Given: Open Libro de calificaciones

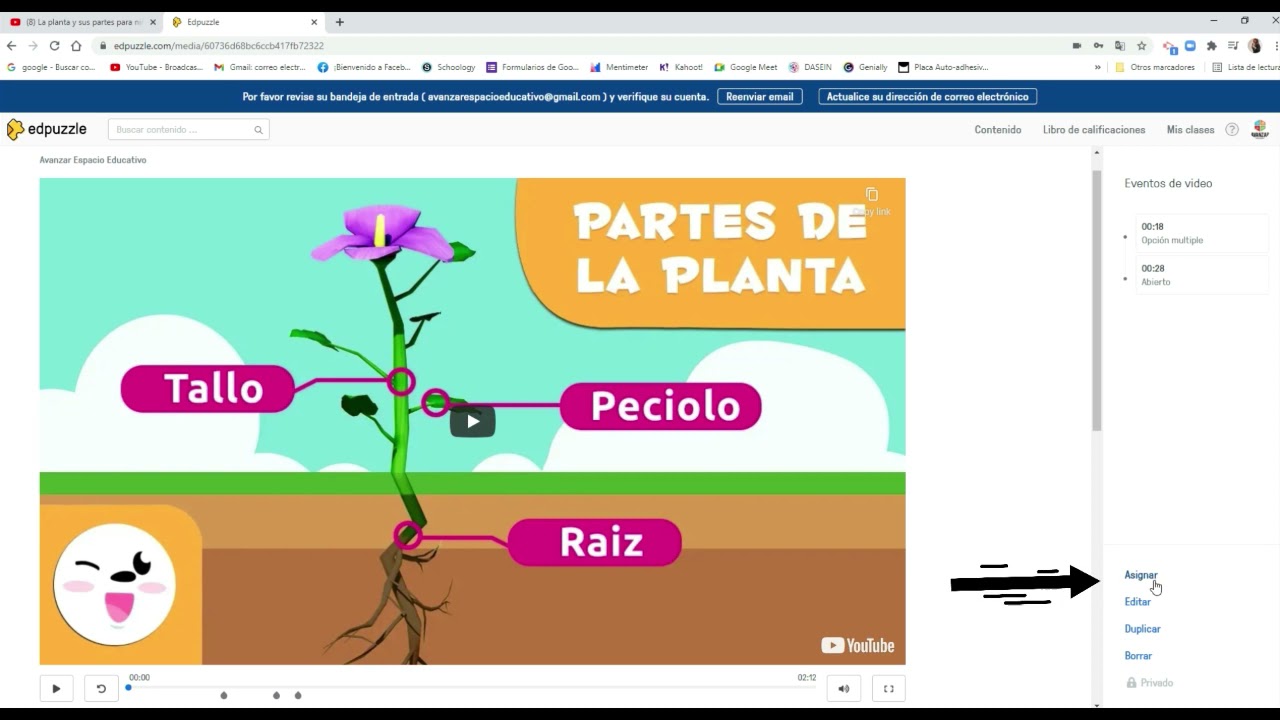Looking at the screenshot, I should (x=1094, y=130).
